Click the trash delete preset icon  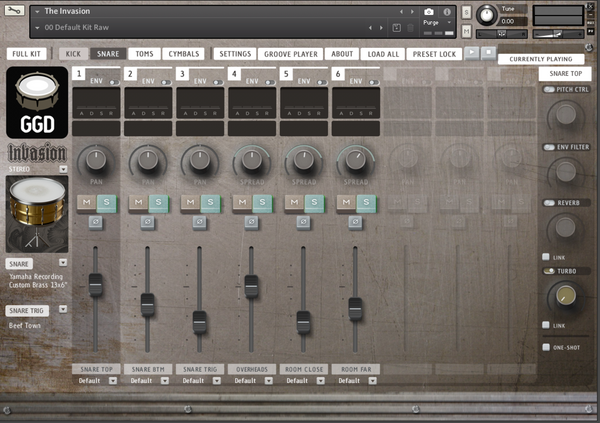tap(410, 28)
